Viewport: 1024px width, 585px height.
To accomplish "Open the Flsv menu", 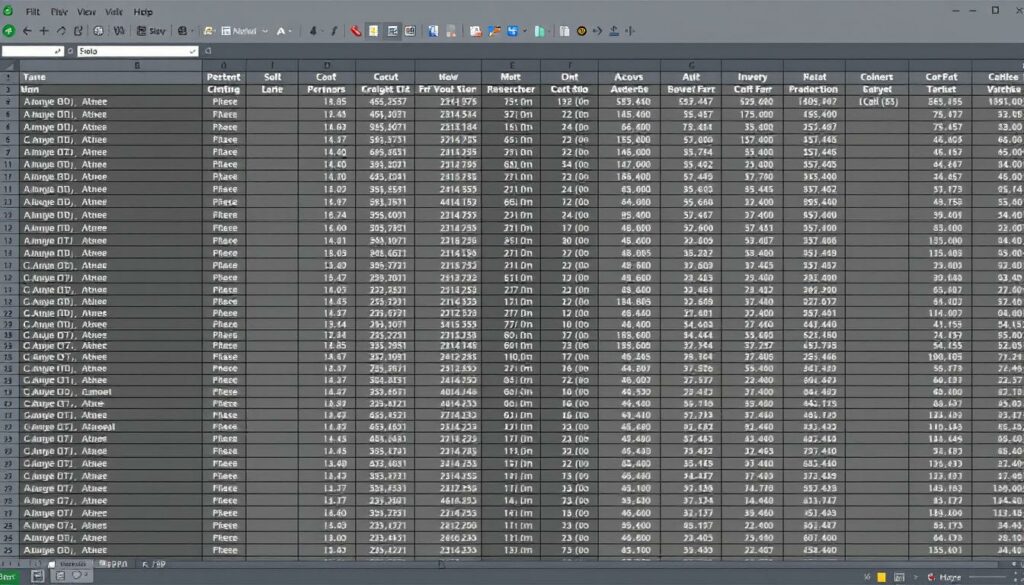I will point(59,12).
